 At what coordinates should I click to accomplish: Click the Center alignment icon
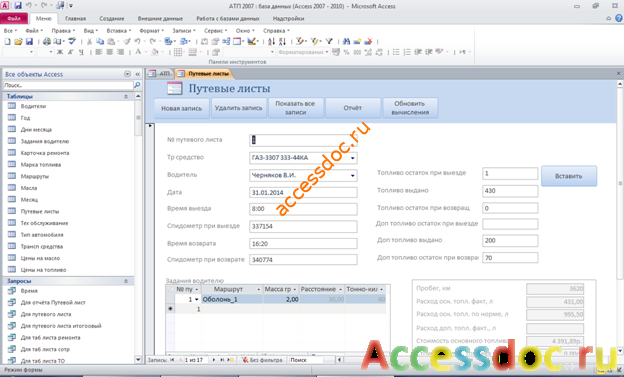coord(109,52)
